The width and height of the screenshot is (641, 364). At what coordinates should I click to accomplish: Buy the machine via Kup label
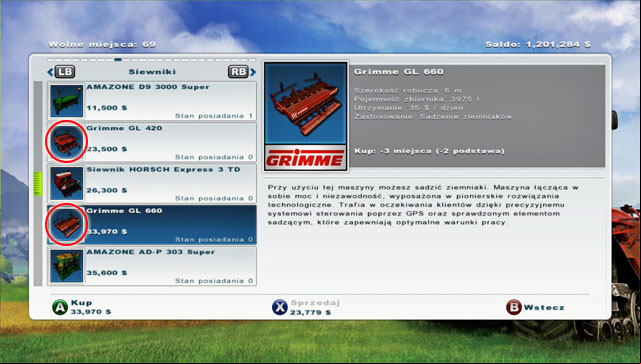click(81, 303)
